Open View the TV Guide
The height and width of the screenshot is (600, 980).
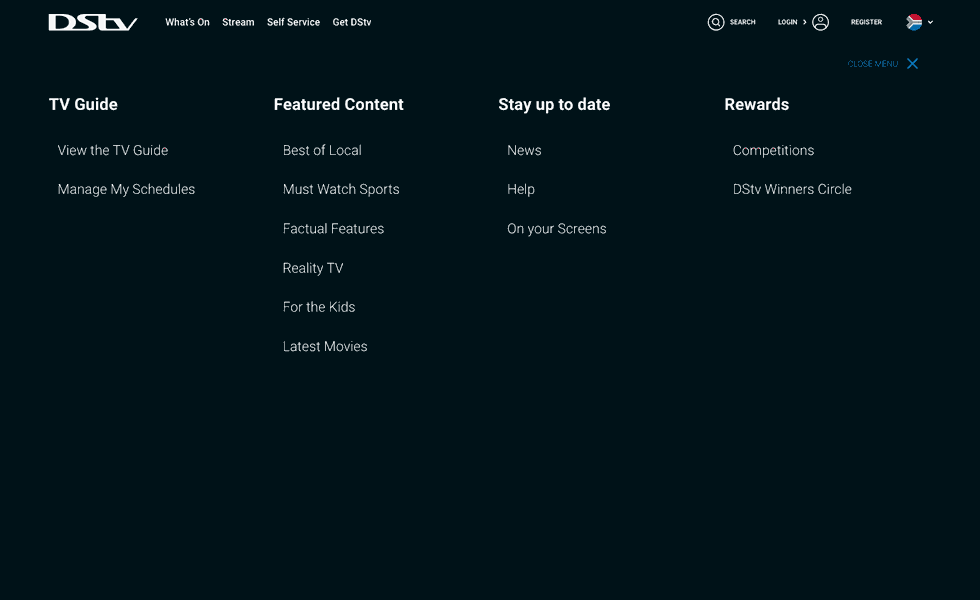point(112,150)
